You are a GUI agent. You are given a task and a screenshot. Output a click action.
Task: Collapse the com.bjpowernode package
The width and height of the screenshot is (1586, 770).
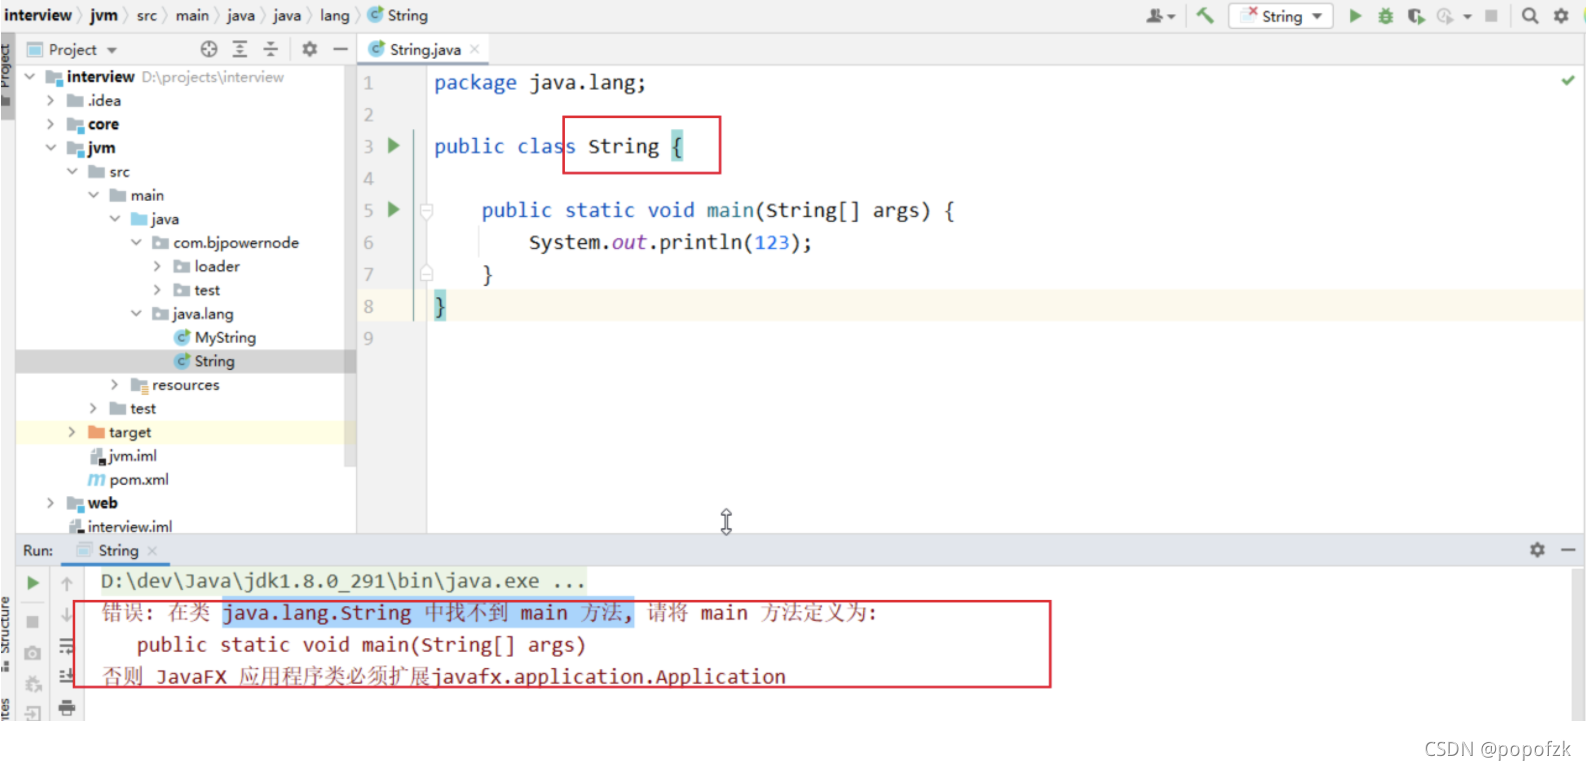tap(137, 242)
